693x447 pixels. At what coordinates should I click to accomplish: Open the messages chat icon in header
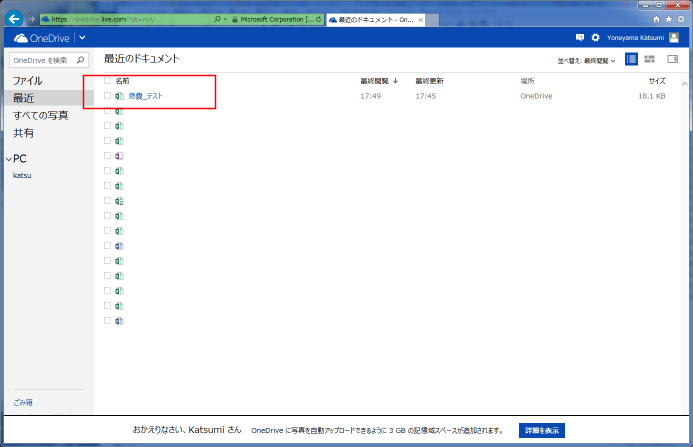(x=580, y=38)
